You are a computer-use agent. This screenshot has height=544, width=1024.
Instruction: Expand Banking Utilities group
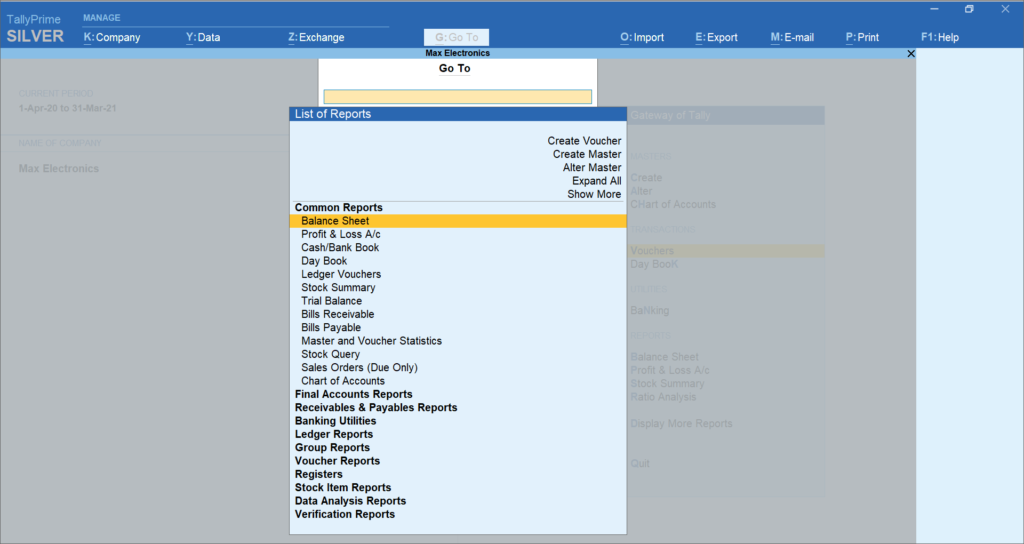(x=336, y=421)
